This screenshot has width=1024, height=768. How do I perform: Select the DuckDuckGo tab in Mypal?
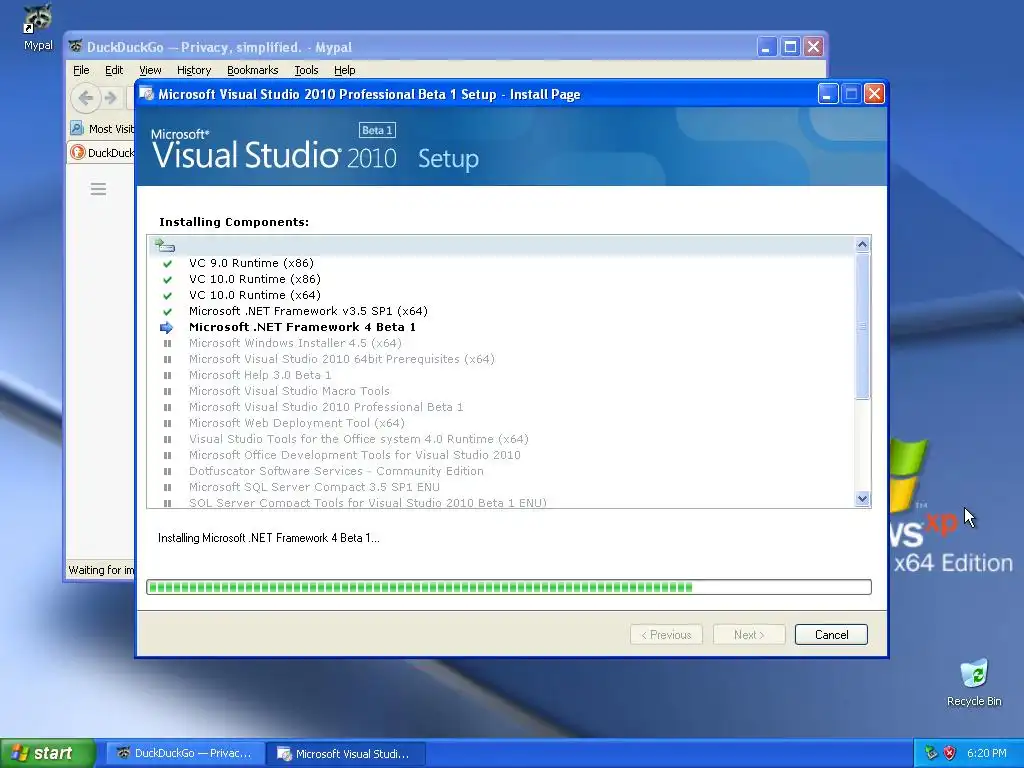[102, 152]
